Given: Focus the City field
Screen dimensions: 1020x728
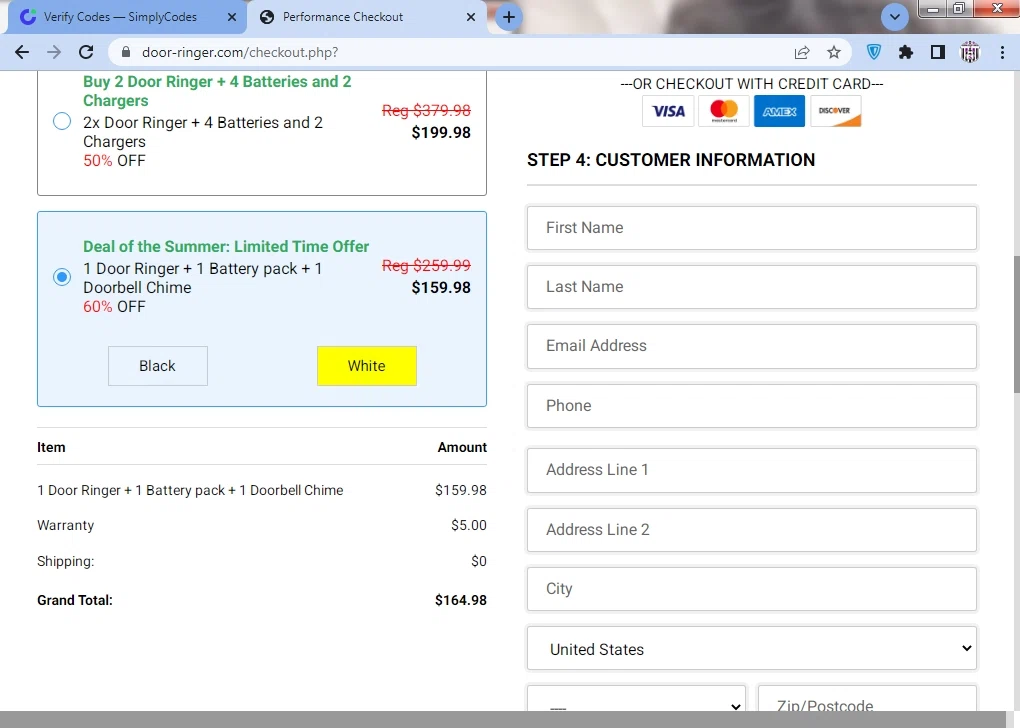Looking at the screenshot, I should pyautogui.click(x=751, y=589).
